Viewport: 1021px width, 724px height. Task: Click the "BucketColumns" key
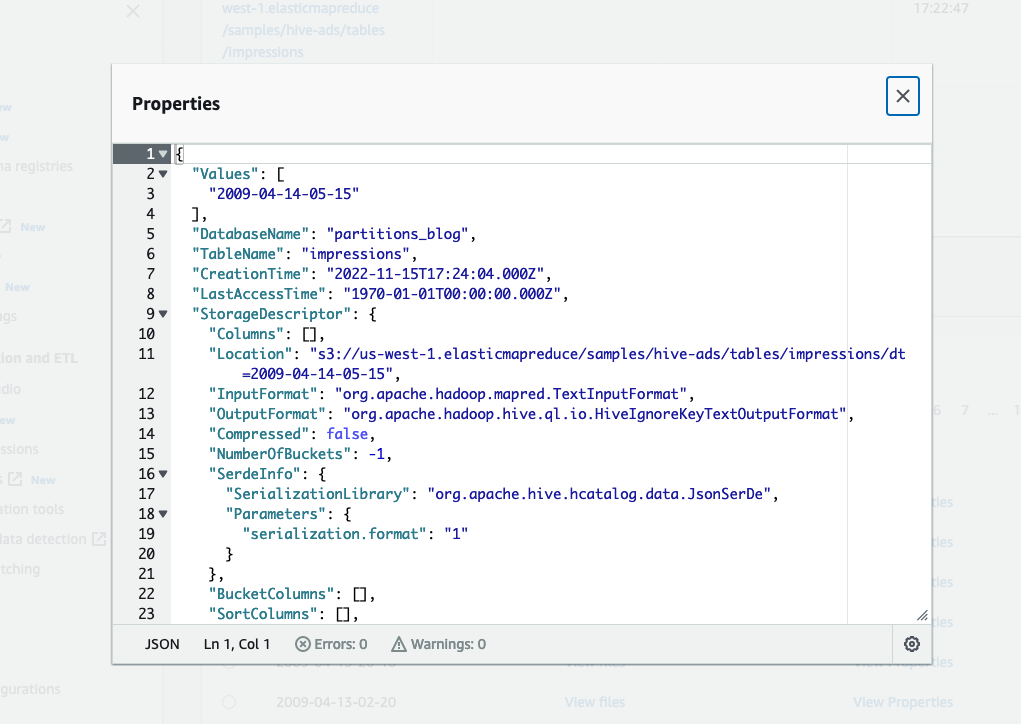pos(272,594)
